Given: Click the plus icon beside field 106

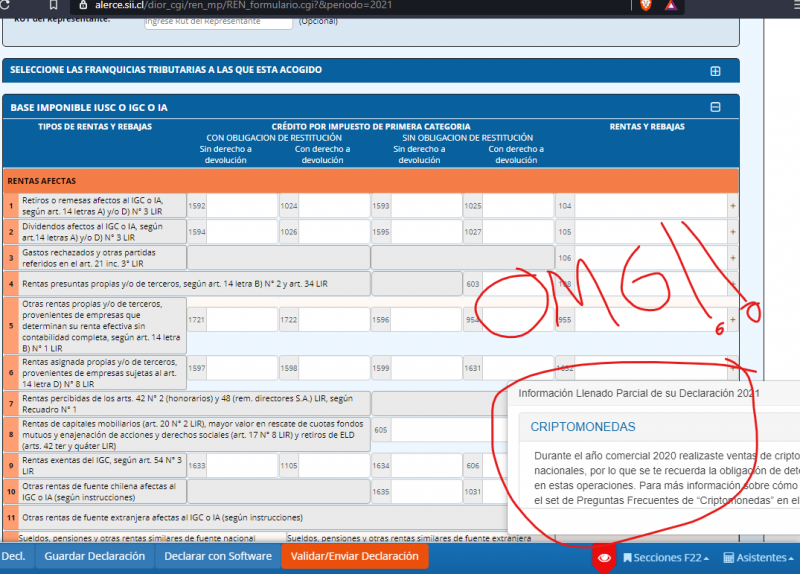Looking at the screenshot, I should pyautogui.click(x=732, y=258).
